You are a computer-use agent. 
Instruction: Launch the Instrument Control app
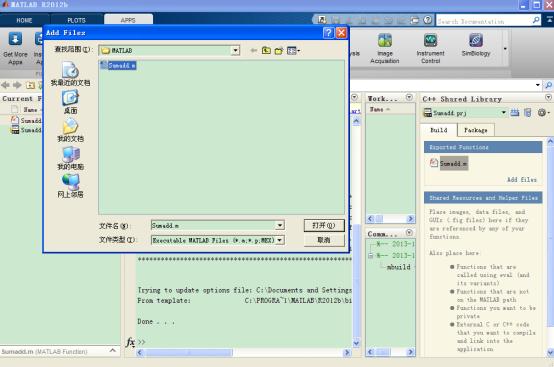coord(430,48)
